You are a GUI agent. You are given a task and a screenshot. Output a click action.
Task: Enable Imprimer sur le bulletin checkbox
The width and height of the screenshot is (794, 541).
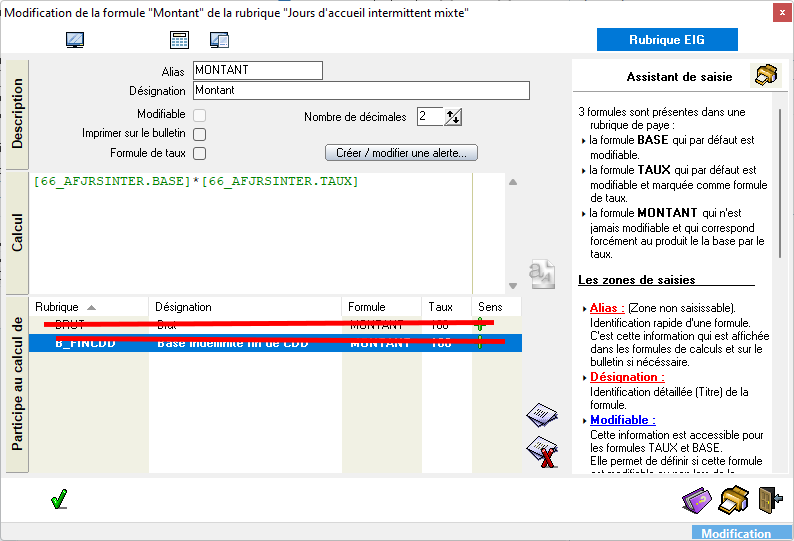pos(200,134)
